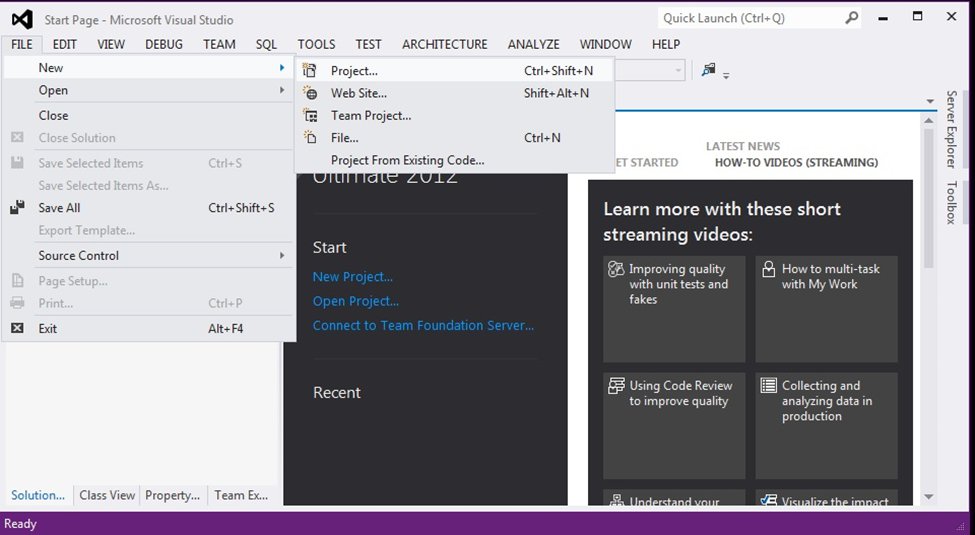Image resolution: width=975 pixels, height=535 pixels.
Task: Click the new File icon in submenu
Action: [310, 137]
